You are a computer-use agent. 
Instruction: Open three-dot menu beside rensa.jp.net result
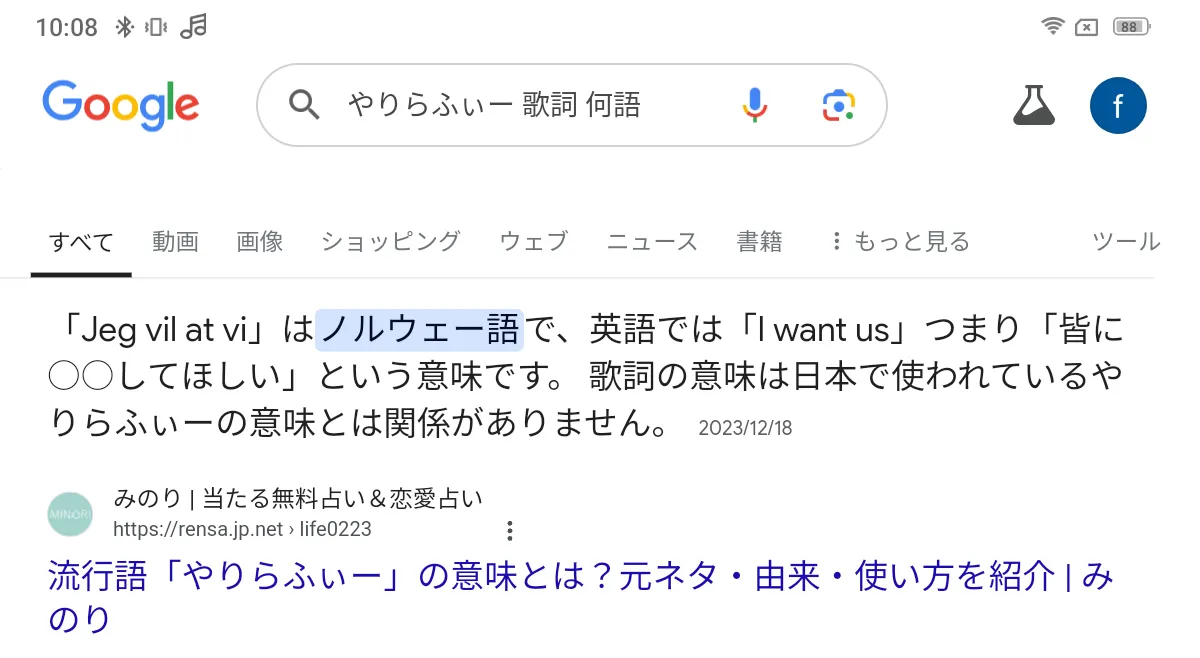(x=509, y=530)
